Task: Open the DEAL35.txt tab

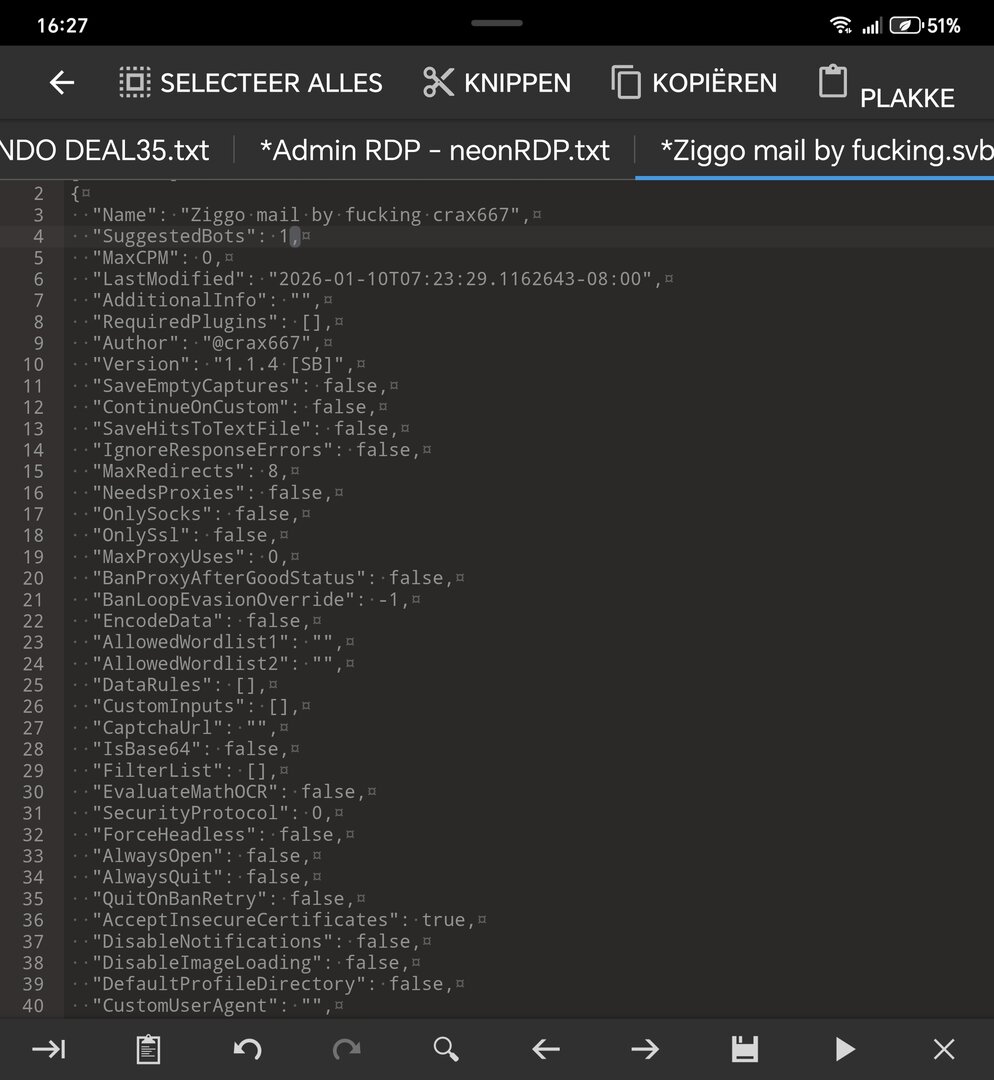Action: coord(104,150)
